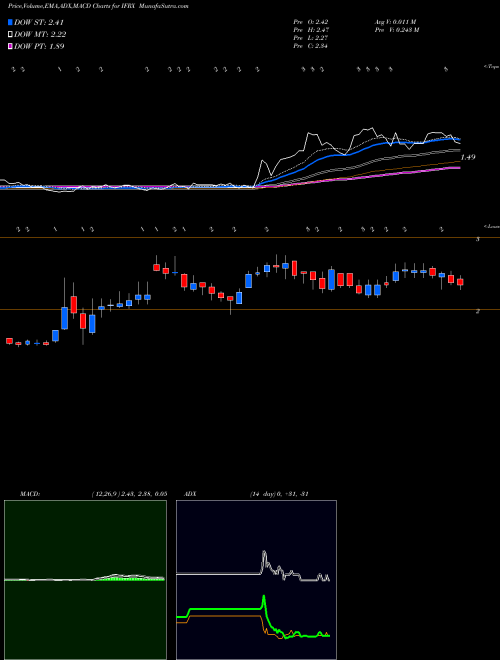This screenshot has width=500, height=660.
Task: Open the dark blue ADX indicator chart
Action: pyautogui.click(x=256, y=580)
